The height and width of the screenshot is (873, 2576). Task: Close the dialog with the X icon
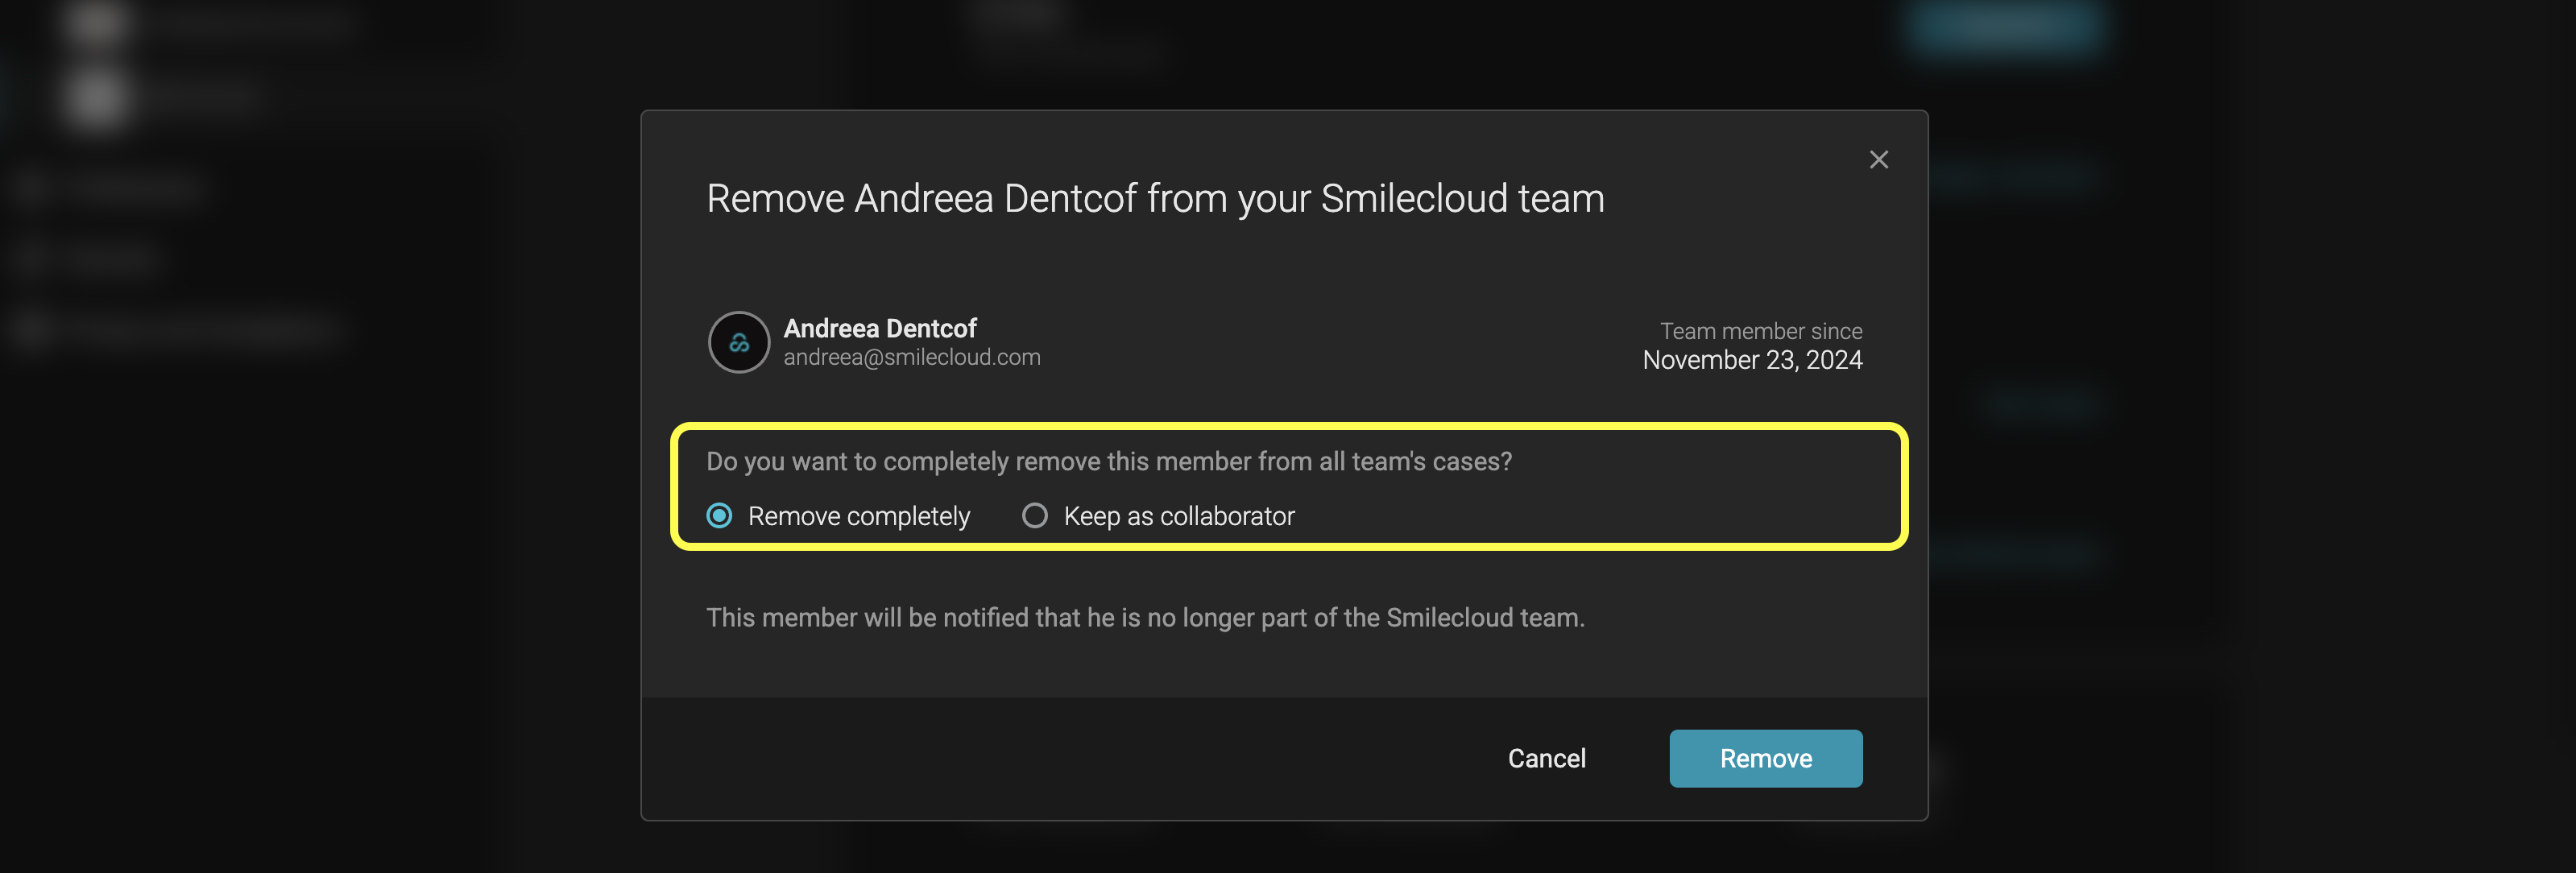tap(1878, 160)
